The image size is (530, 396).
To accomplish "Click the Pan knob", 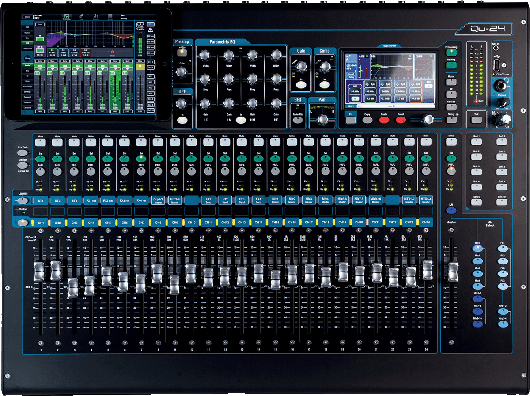I will tap(322, 119).
